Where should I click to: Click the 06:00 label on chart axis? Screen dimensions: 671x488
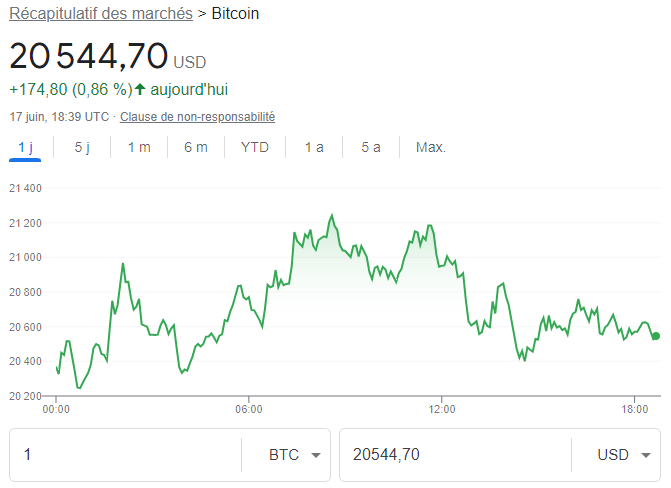pyautogui.click(x=249, y=408)
